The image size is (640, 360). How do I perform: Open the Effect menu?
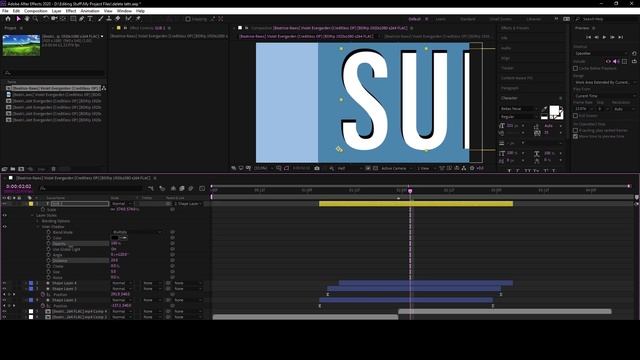(x=71, y=11)
